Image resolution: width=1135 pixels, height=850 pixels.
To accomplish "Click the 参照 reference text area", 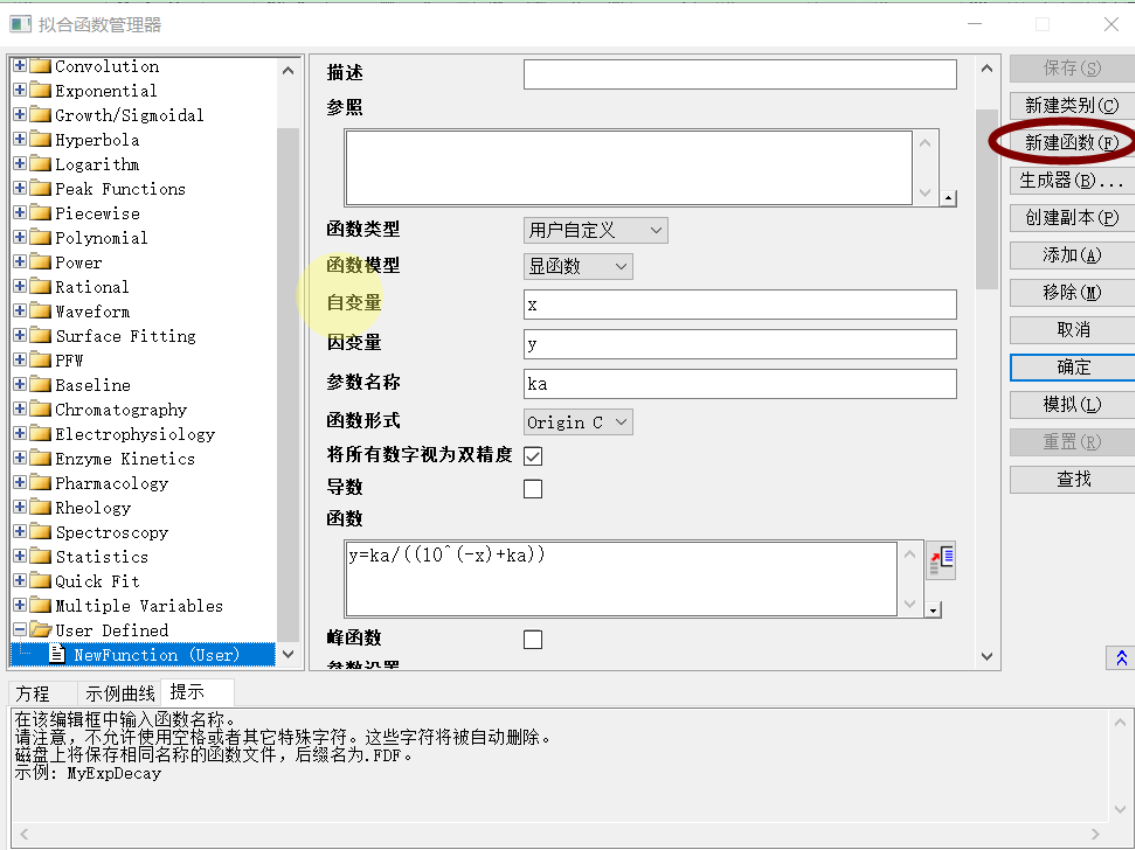I will click(628, 168).
